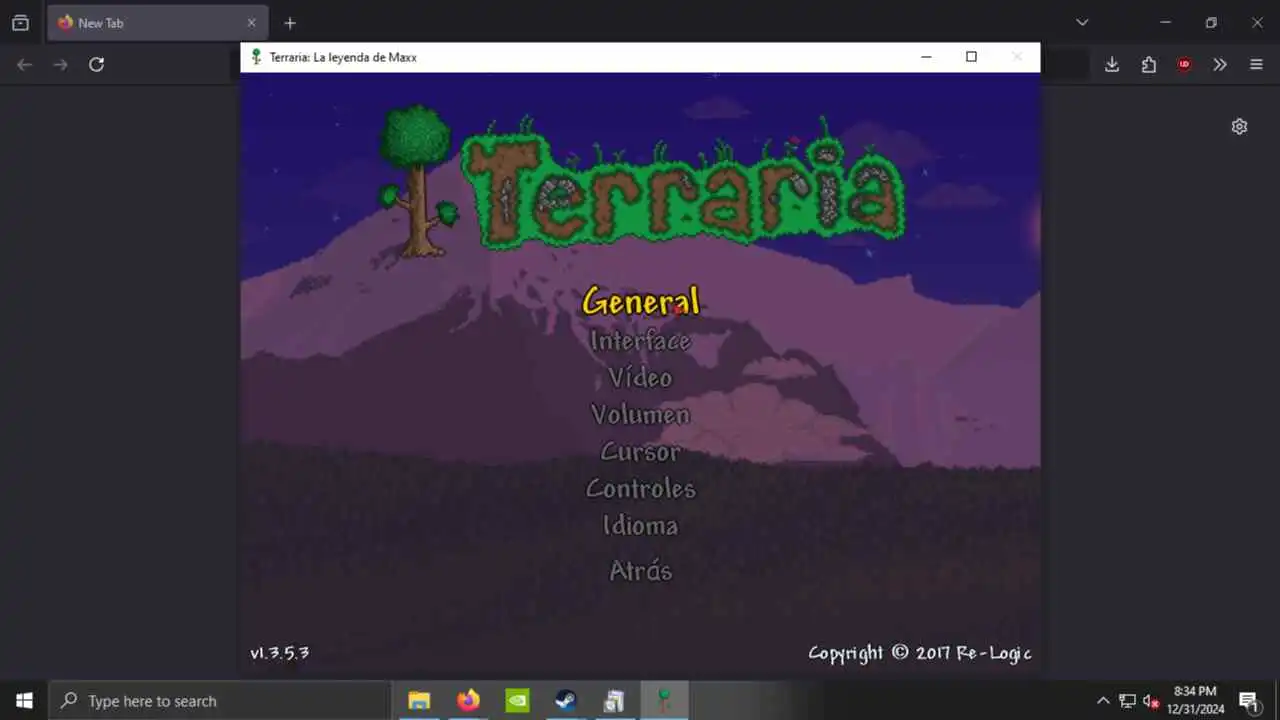Open Firefox from the taskbar

(468, 701)
